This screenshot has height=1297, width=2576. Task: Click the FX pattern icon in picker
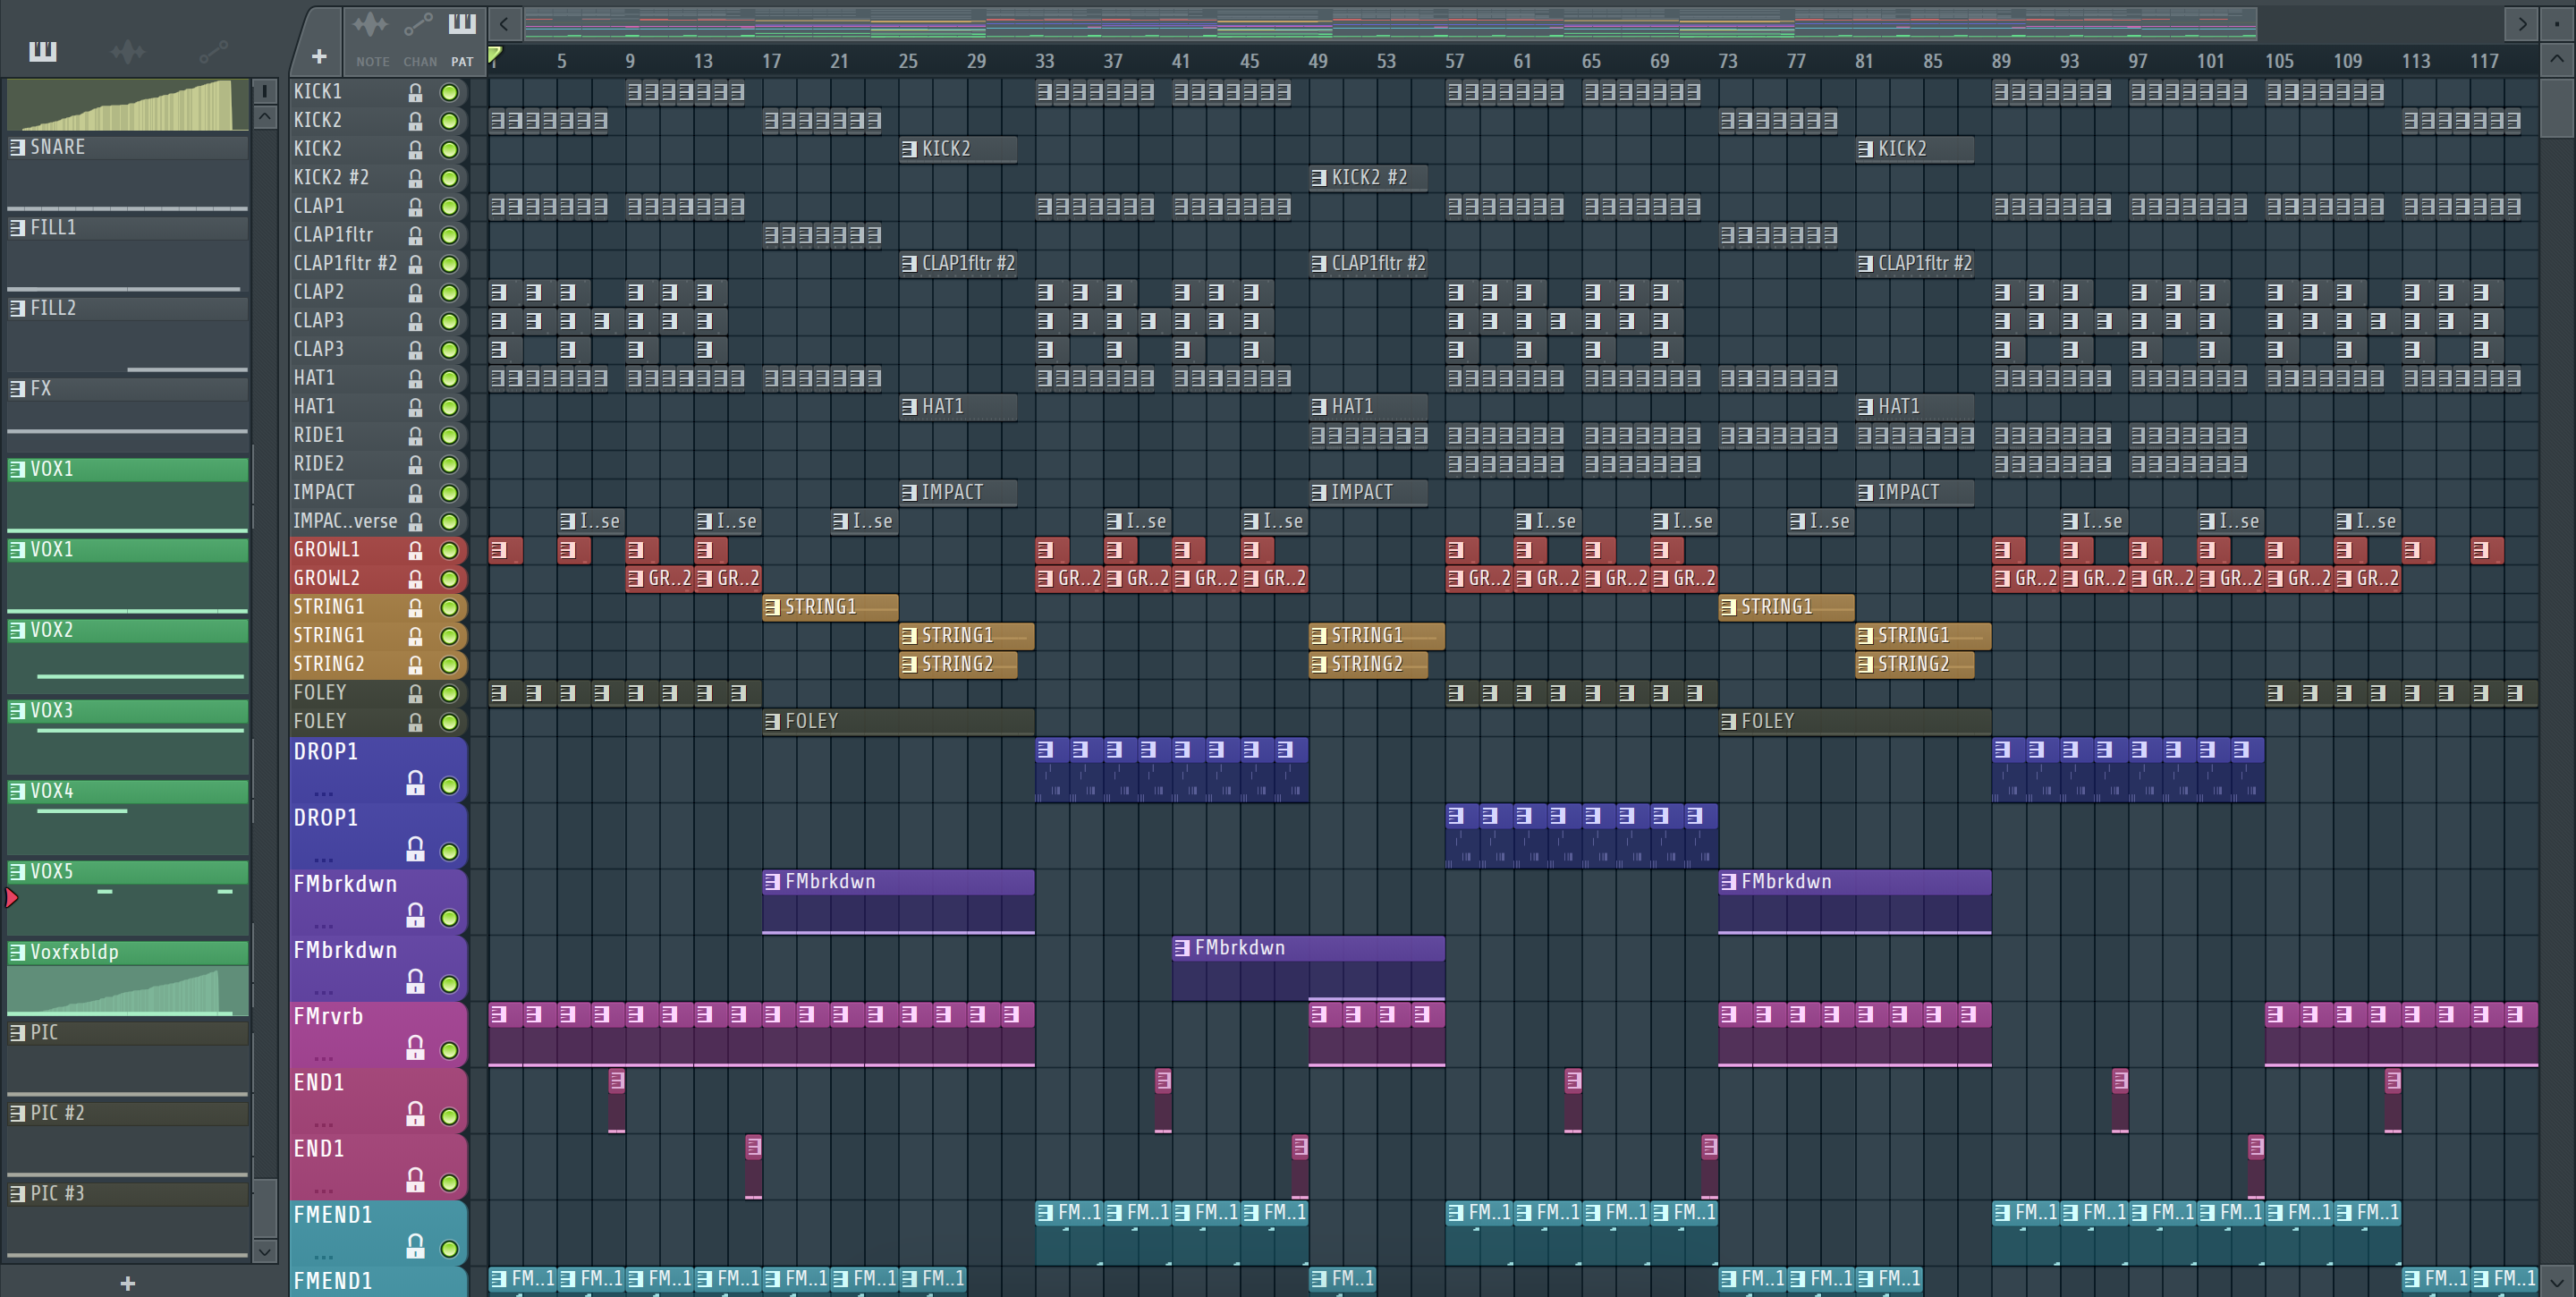pyautogui.click(x=17, y=388)
